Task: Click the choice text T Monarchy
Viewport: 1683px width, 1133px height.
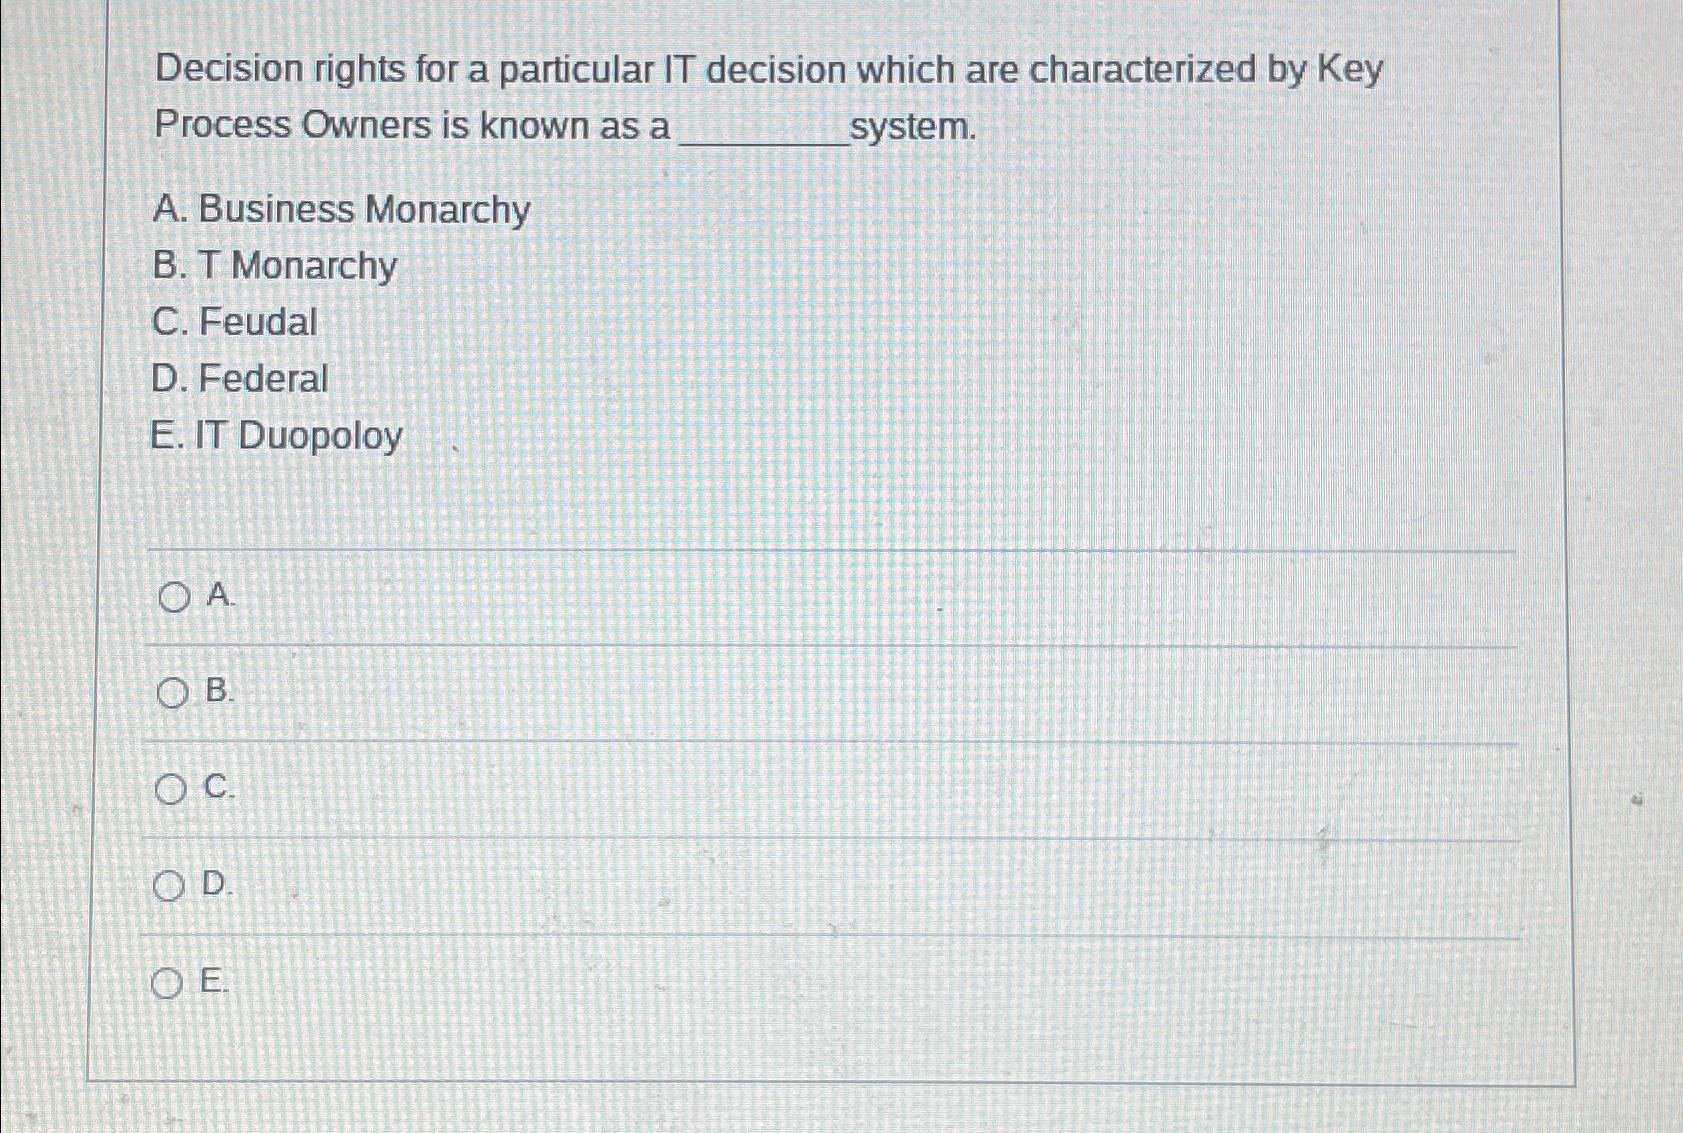Action: pos(274,266)
